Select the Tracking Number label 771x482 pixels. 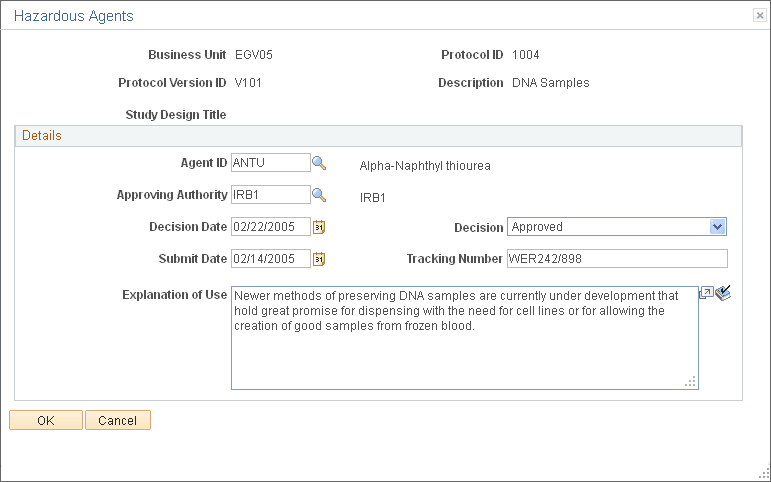pyautogui.click(x=454, y=259)
